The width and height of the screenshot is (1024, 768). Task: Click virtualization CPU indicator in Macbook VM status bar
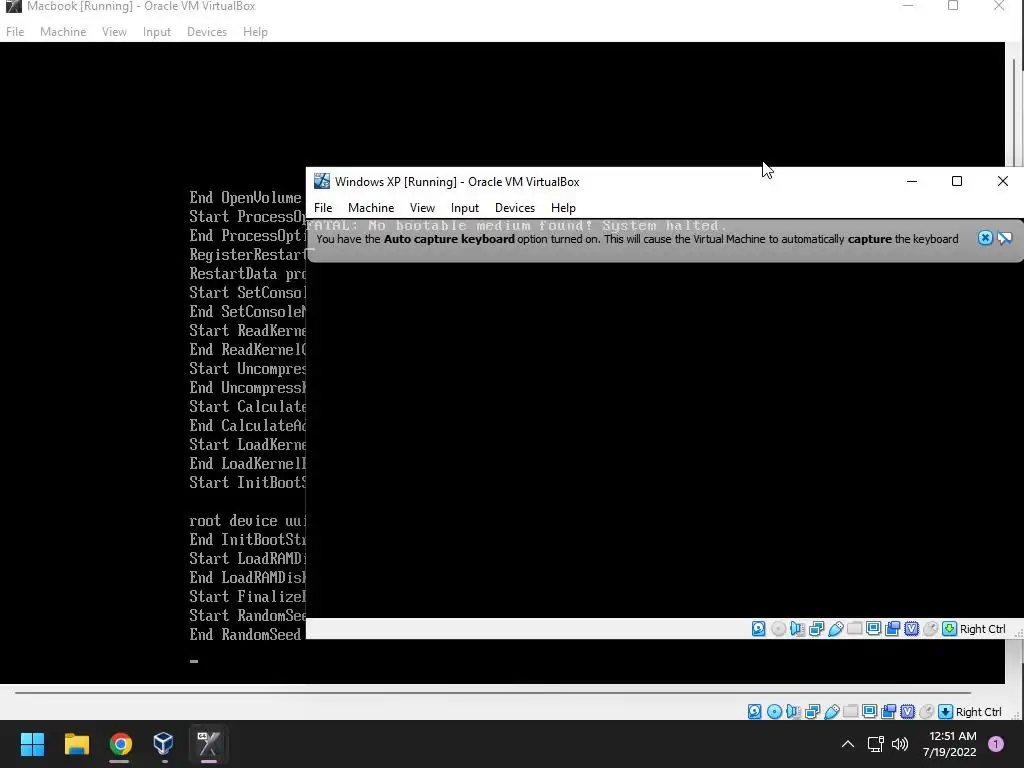[x=908, y=712]
